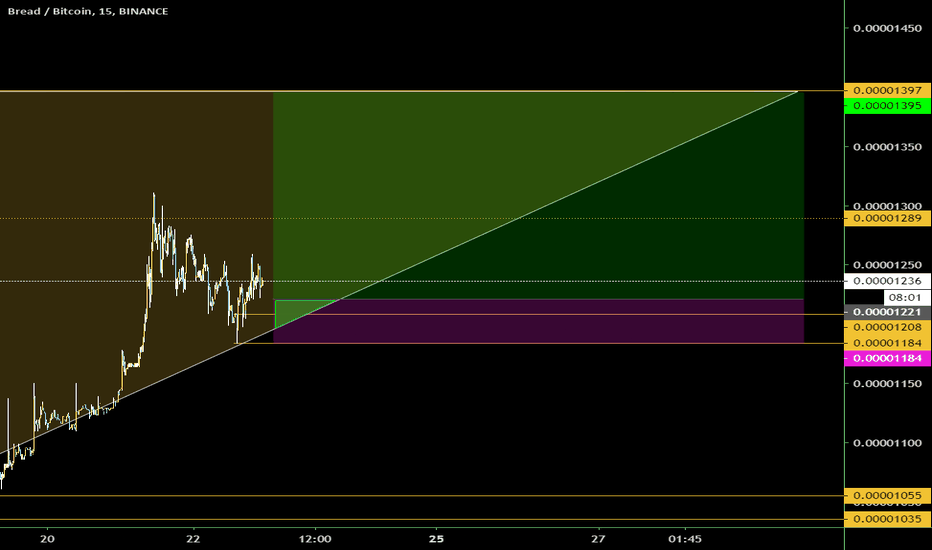Click the 27 date label on time axis
The width and height of the screenshot is (932, 550).
598,539
